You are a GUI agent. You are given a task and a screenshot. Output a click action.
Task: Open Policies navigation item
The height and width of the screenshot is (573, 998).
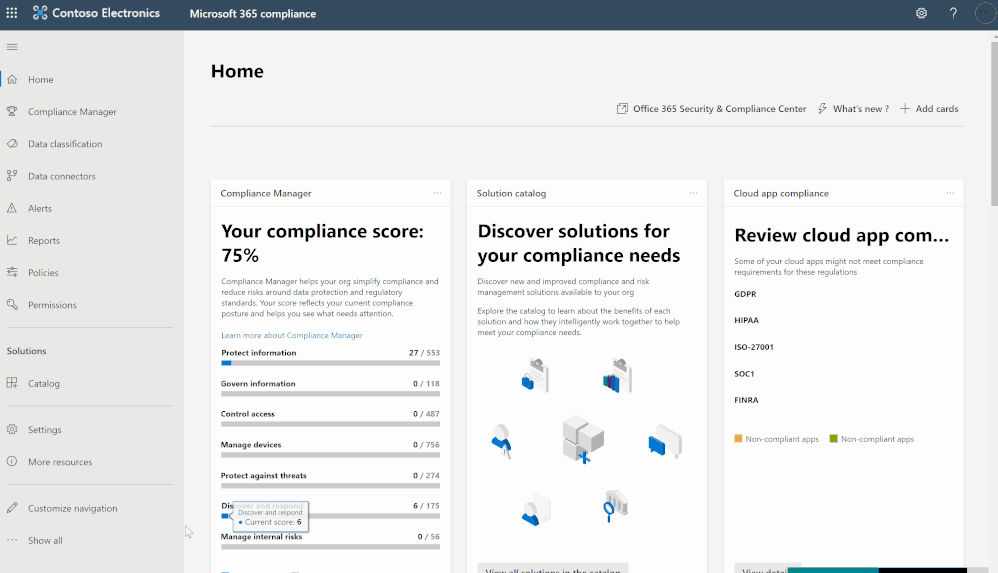tap(43, 272)
